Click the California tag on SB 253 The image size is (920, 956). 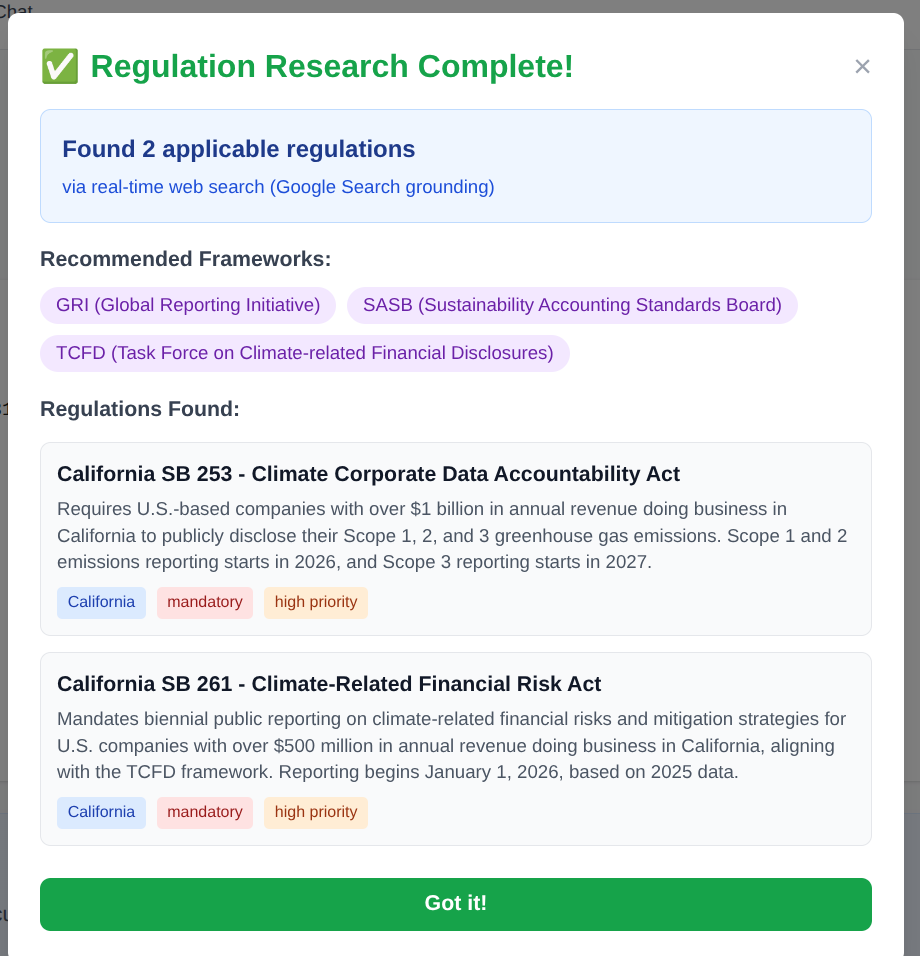point(101,602)
